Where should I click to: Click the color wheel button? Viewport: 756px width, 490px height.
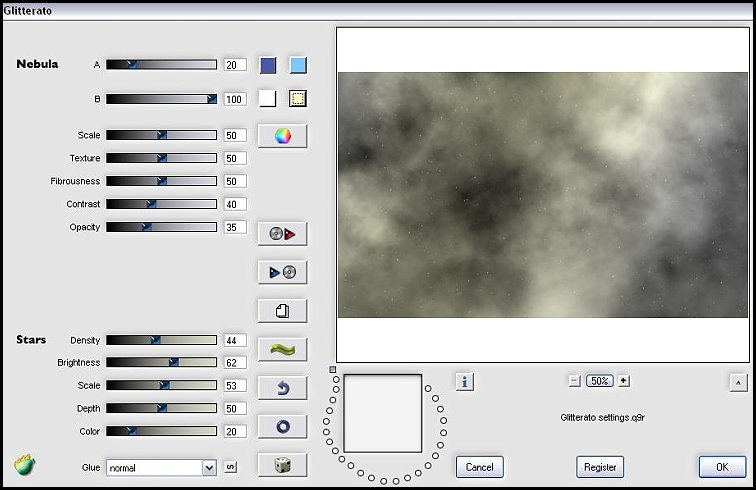point(282,136)
